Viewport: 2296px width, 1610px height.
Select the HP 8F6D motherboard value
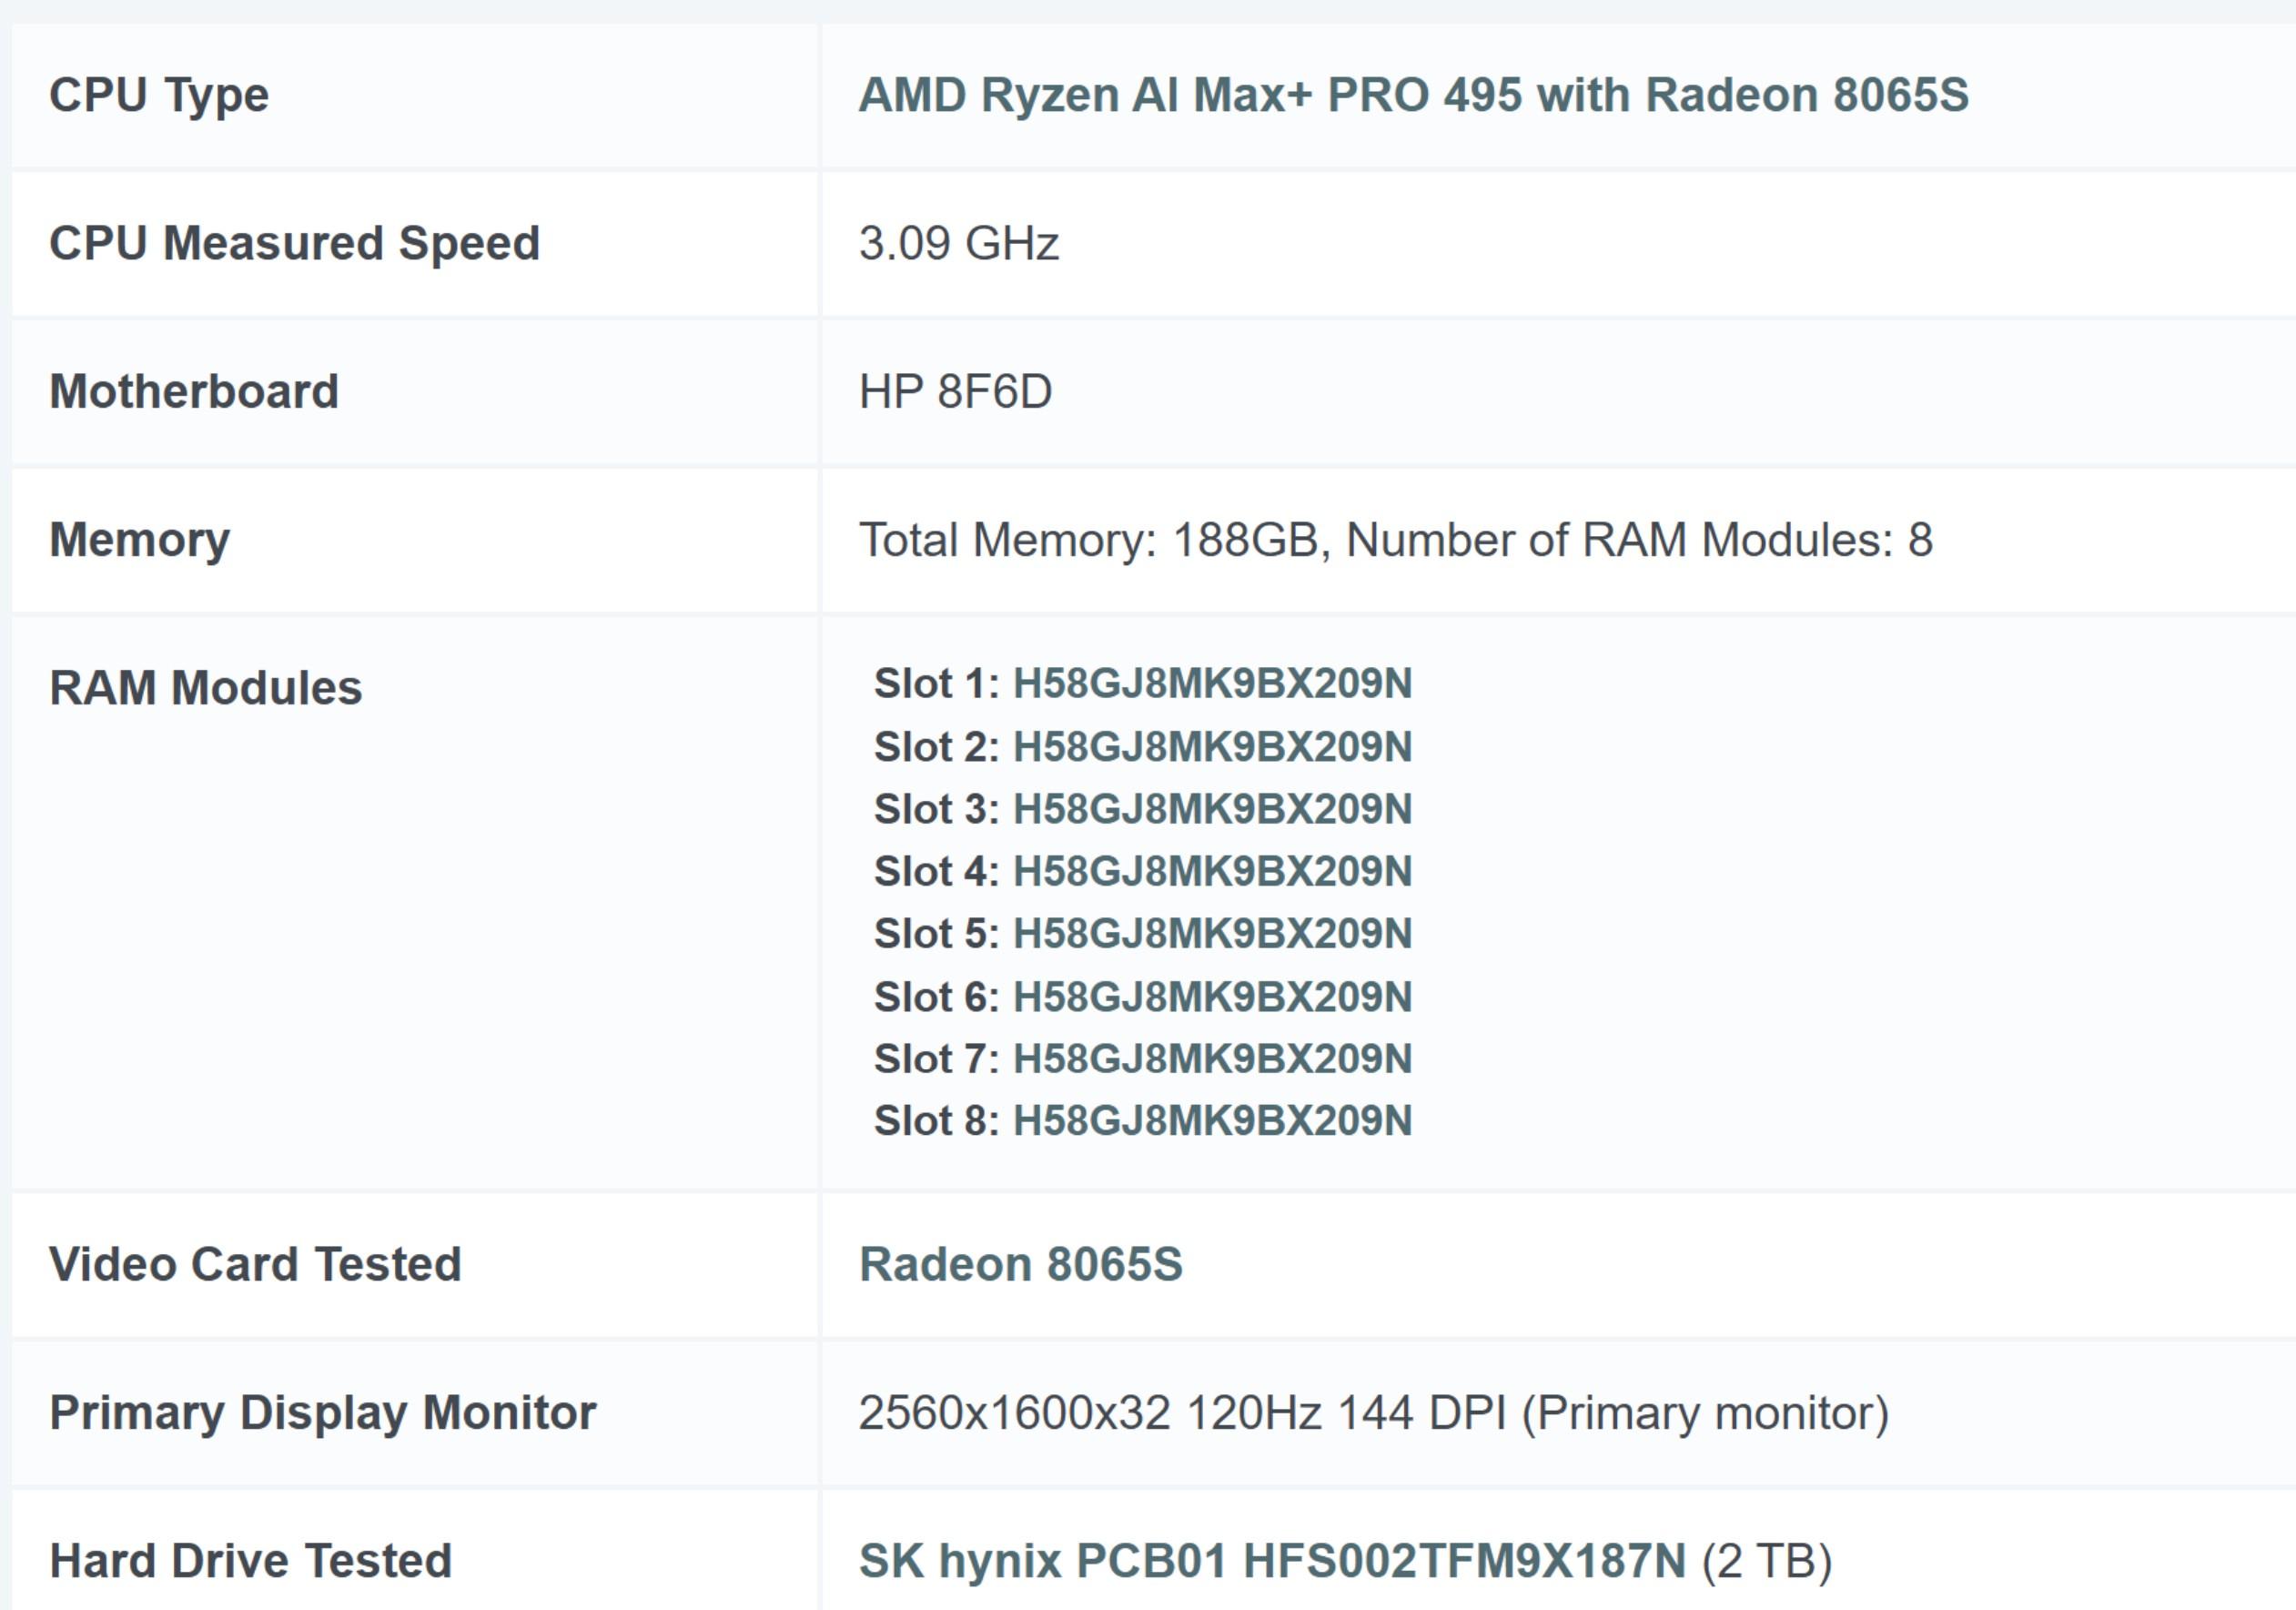(x=955, y=392)
